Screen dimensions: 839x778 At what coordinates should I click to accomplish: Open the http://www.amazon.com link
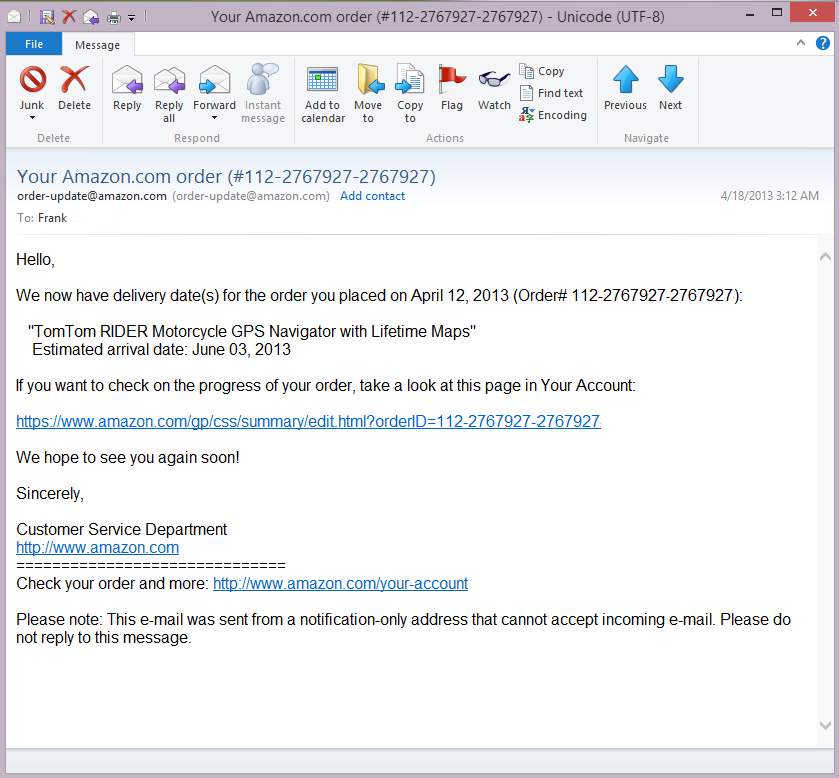click(x=97, y=547)
